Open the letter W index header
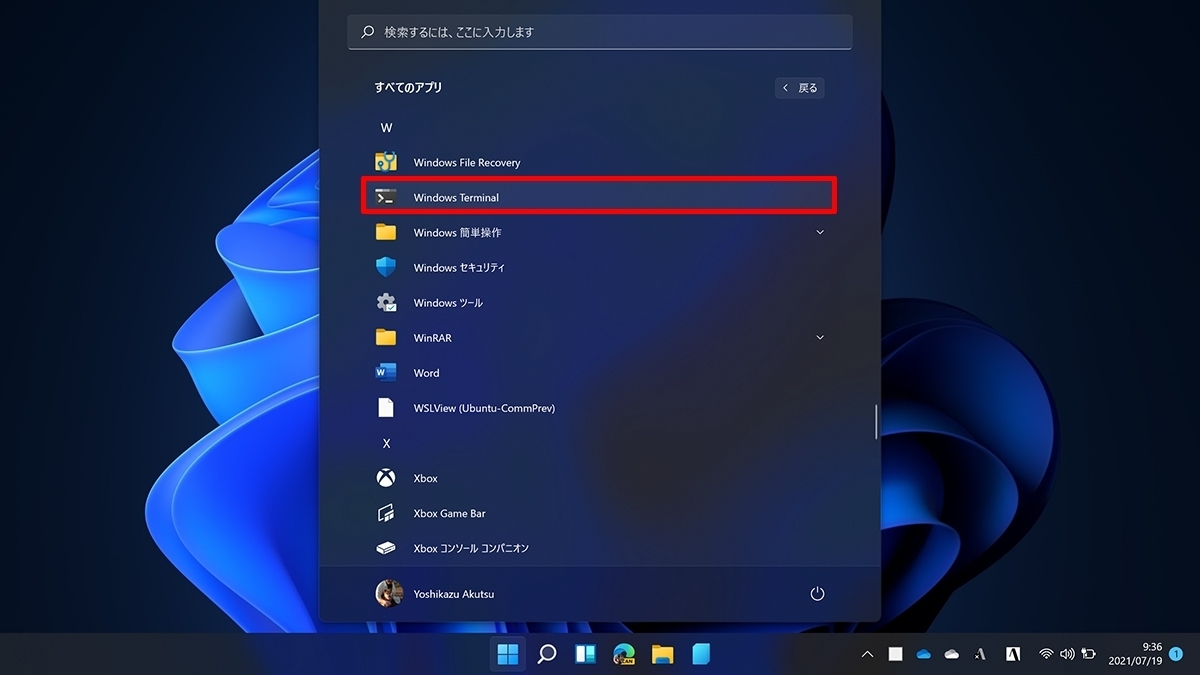This screenshot has height=675, width=1200. pos(386,128)
